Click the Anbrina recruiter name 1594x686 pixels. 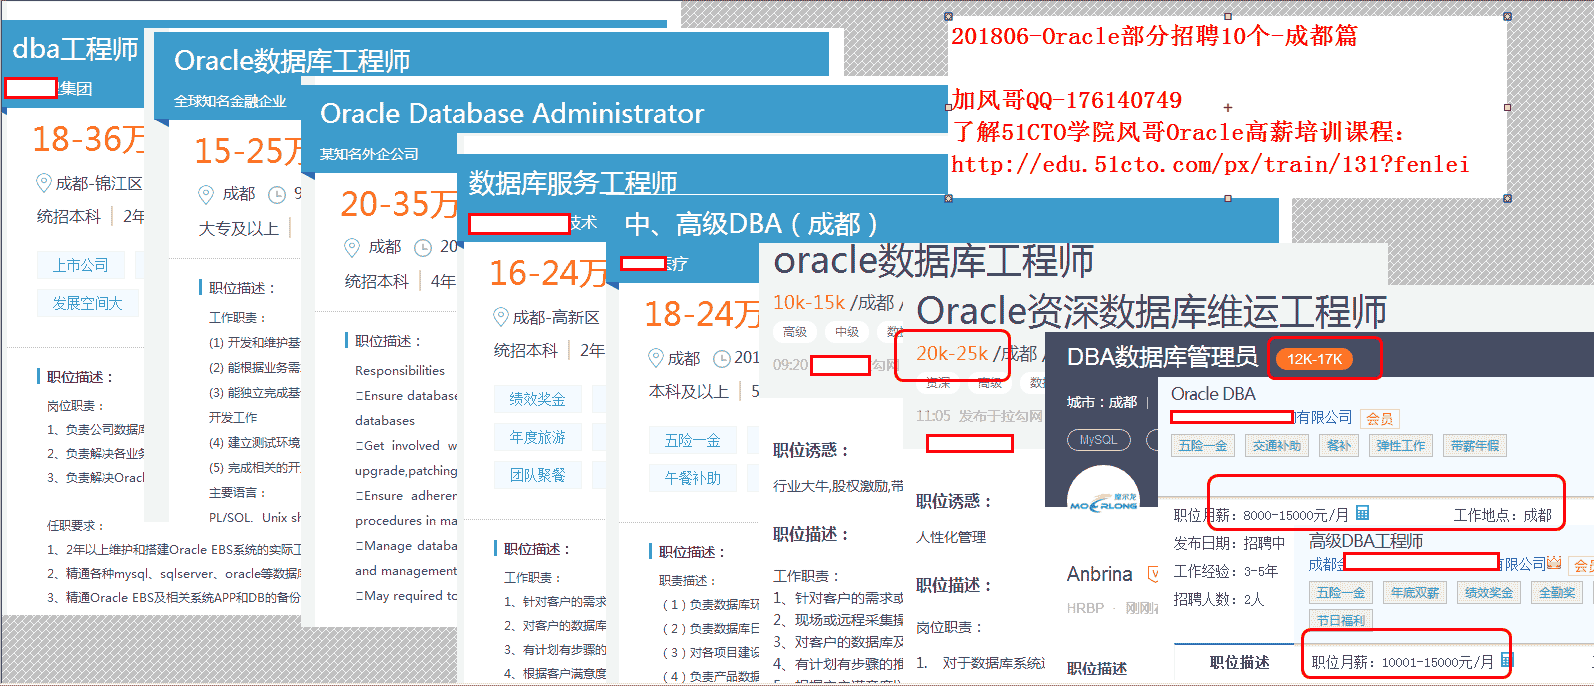tap(1099, 574)
